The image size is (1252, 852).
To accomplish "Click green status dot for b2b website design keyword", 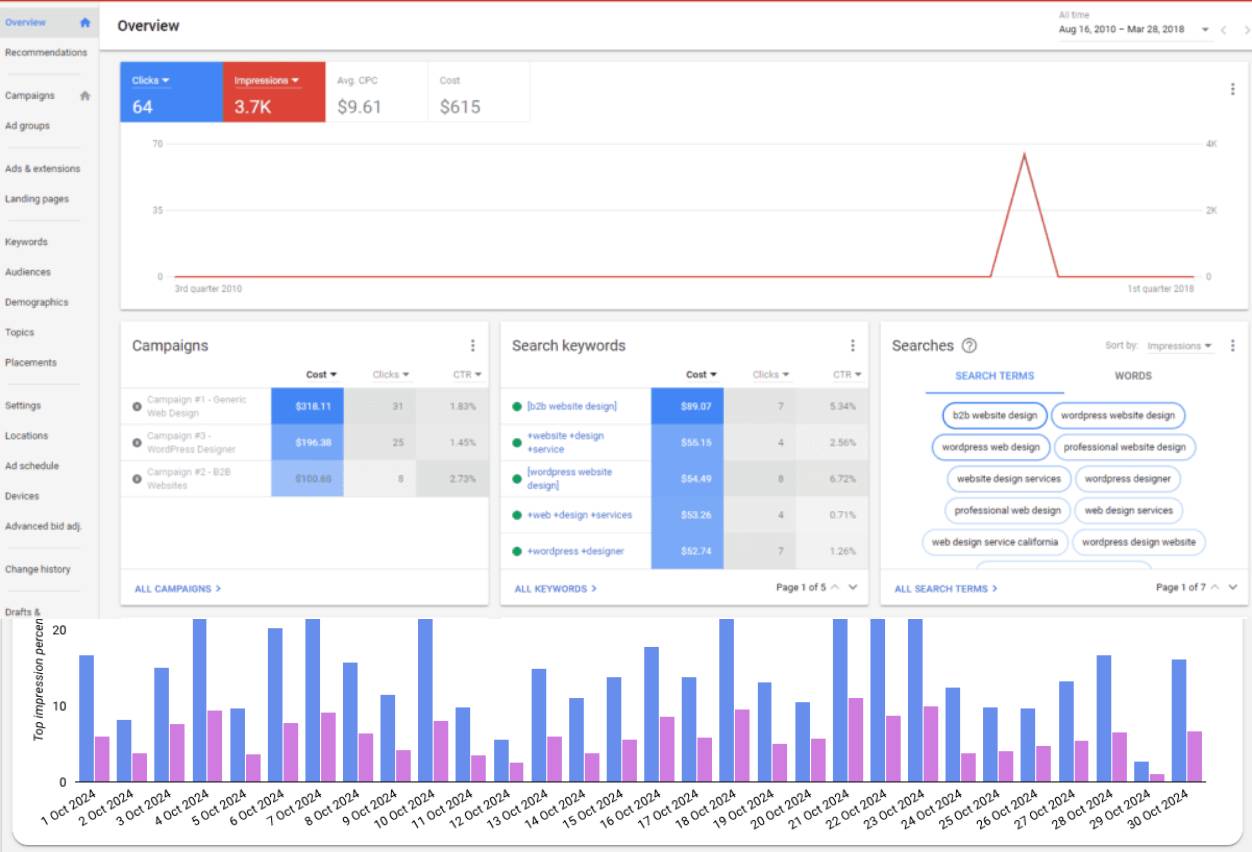I will (x=517, y=406).
